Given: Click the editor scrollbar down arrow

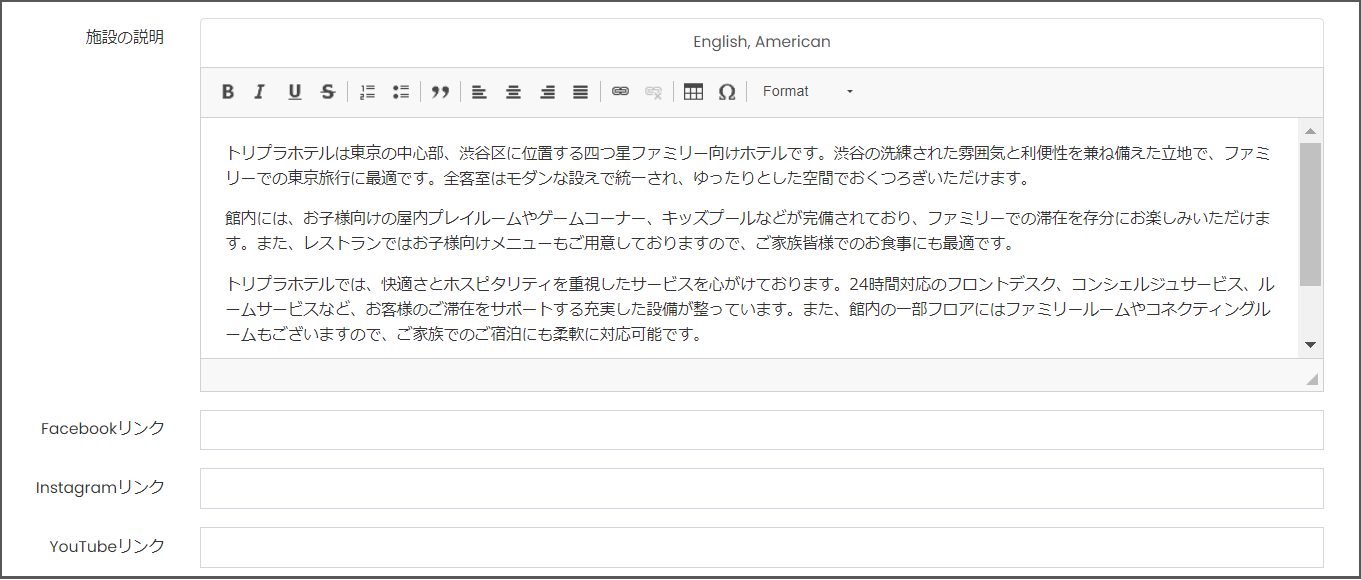Looking at the screenshot, I should coord(1310,345).
